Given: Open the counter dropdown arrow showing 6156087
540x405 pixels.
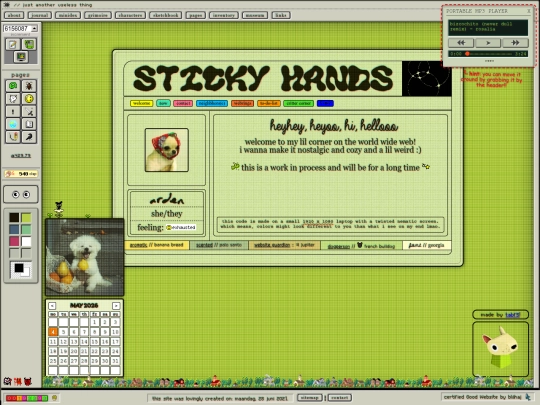Looking at the screenshot, I should [35, 28].
